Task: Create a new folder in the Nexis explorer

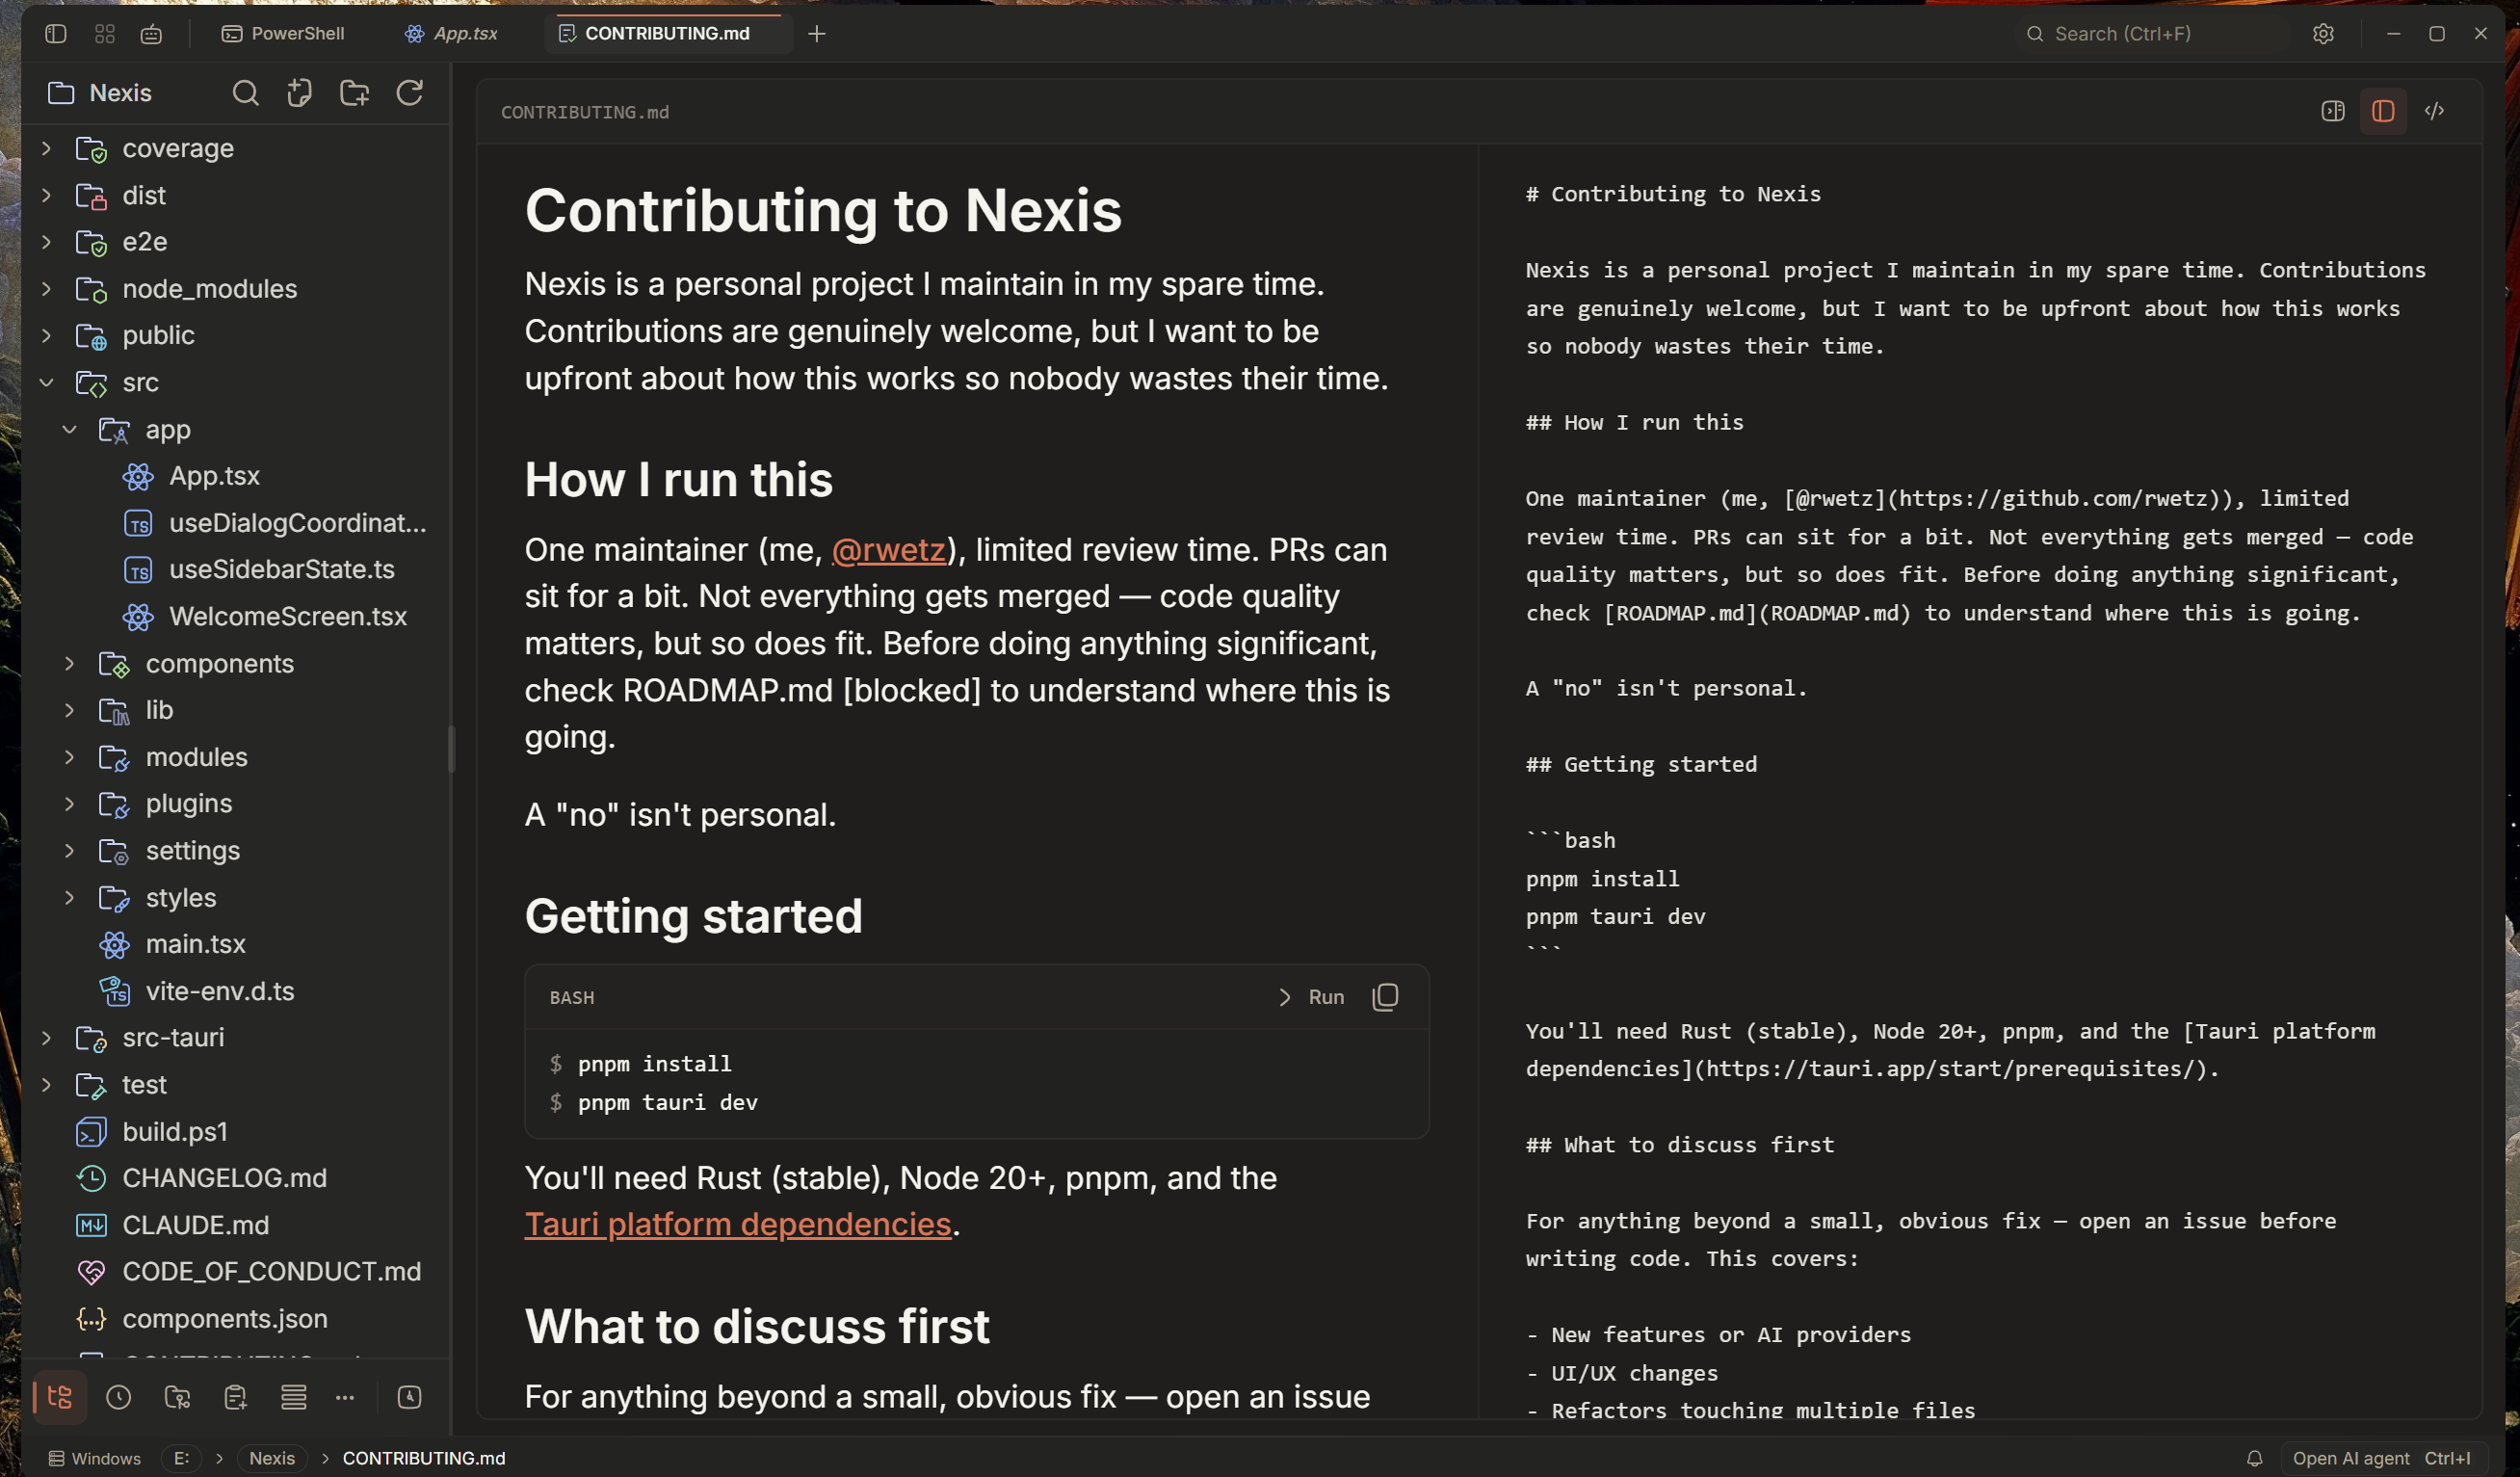Action: 355,93
